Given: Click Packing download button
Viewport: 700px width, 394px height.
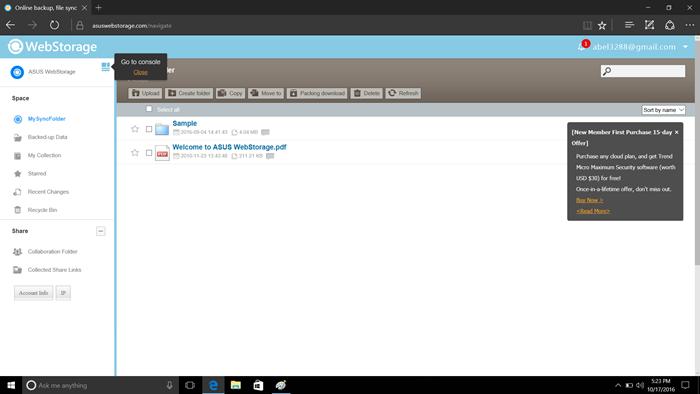Looking at the screenshot, I should click(x=317, y=93).
